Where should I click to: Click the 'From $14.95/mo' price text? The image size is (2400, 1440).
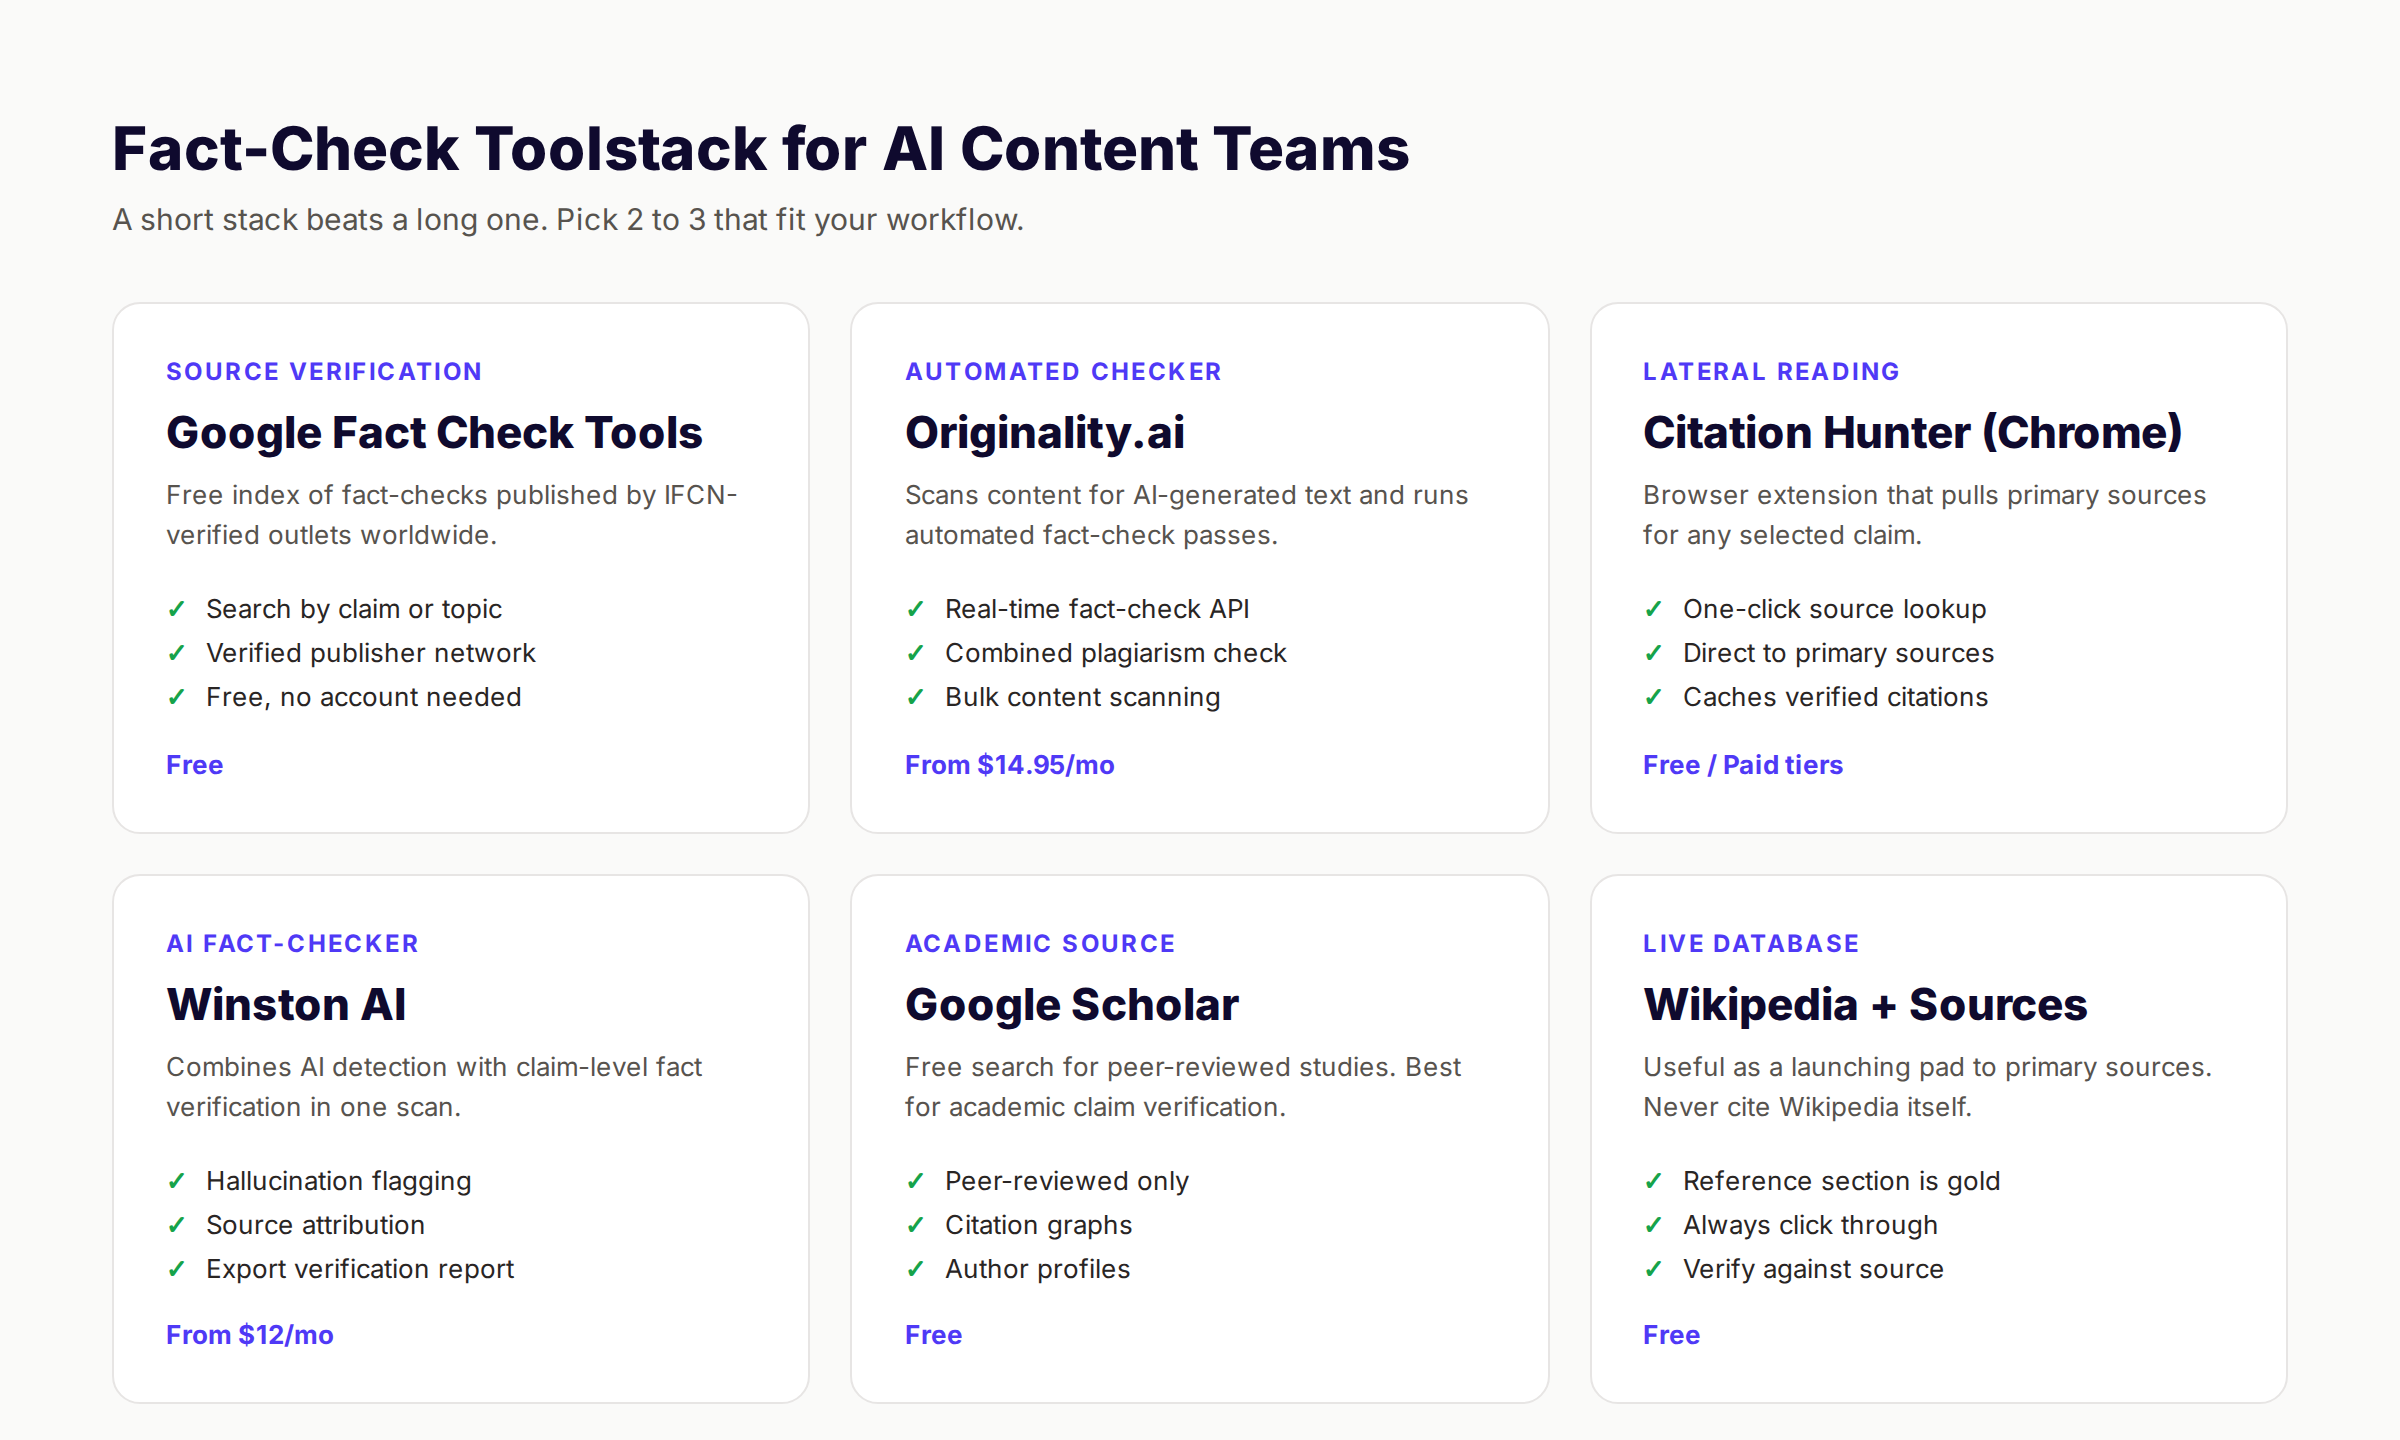pyautogui.click(x=1010, y=765)
